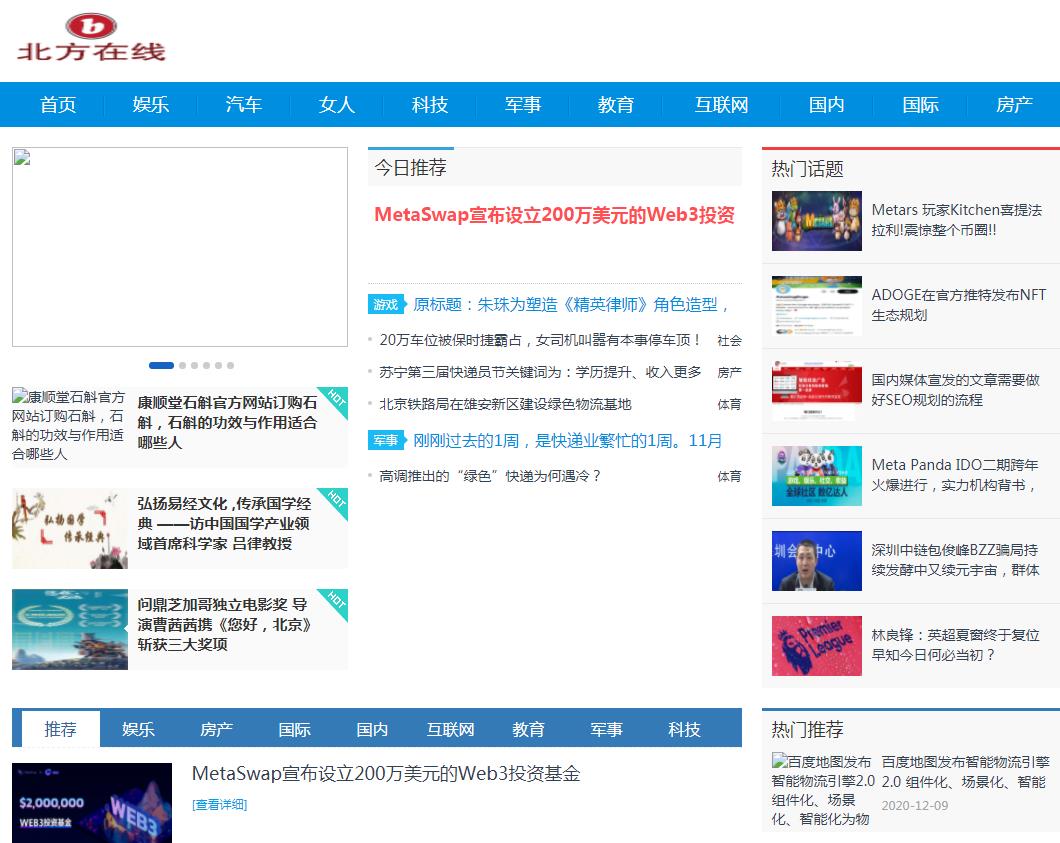The width and height of the screenshot is (1060, 843).
Task: Select the active blue carousel indicator
Action: click(162, 366)
